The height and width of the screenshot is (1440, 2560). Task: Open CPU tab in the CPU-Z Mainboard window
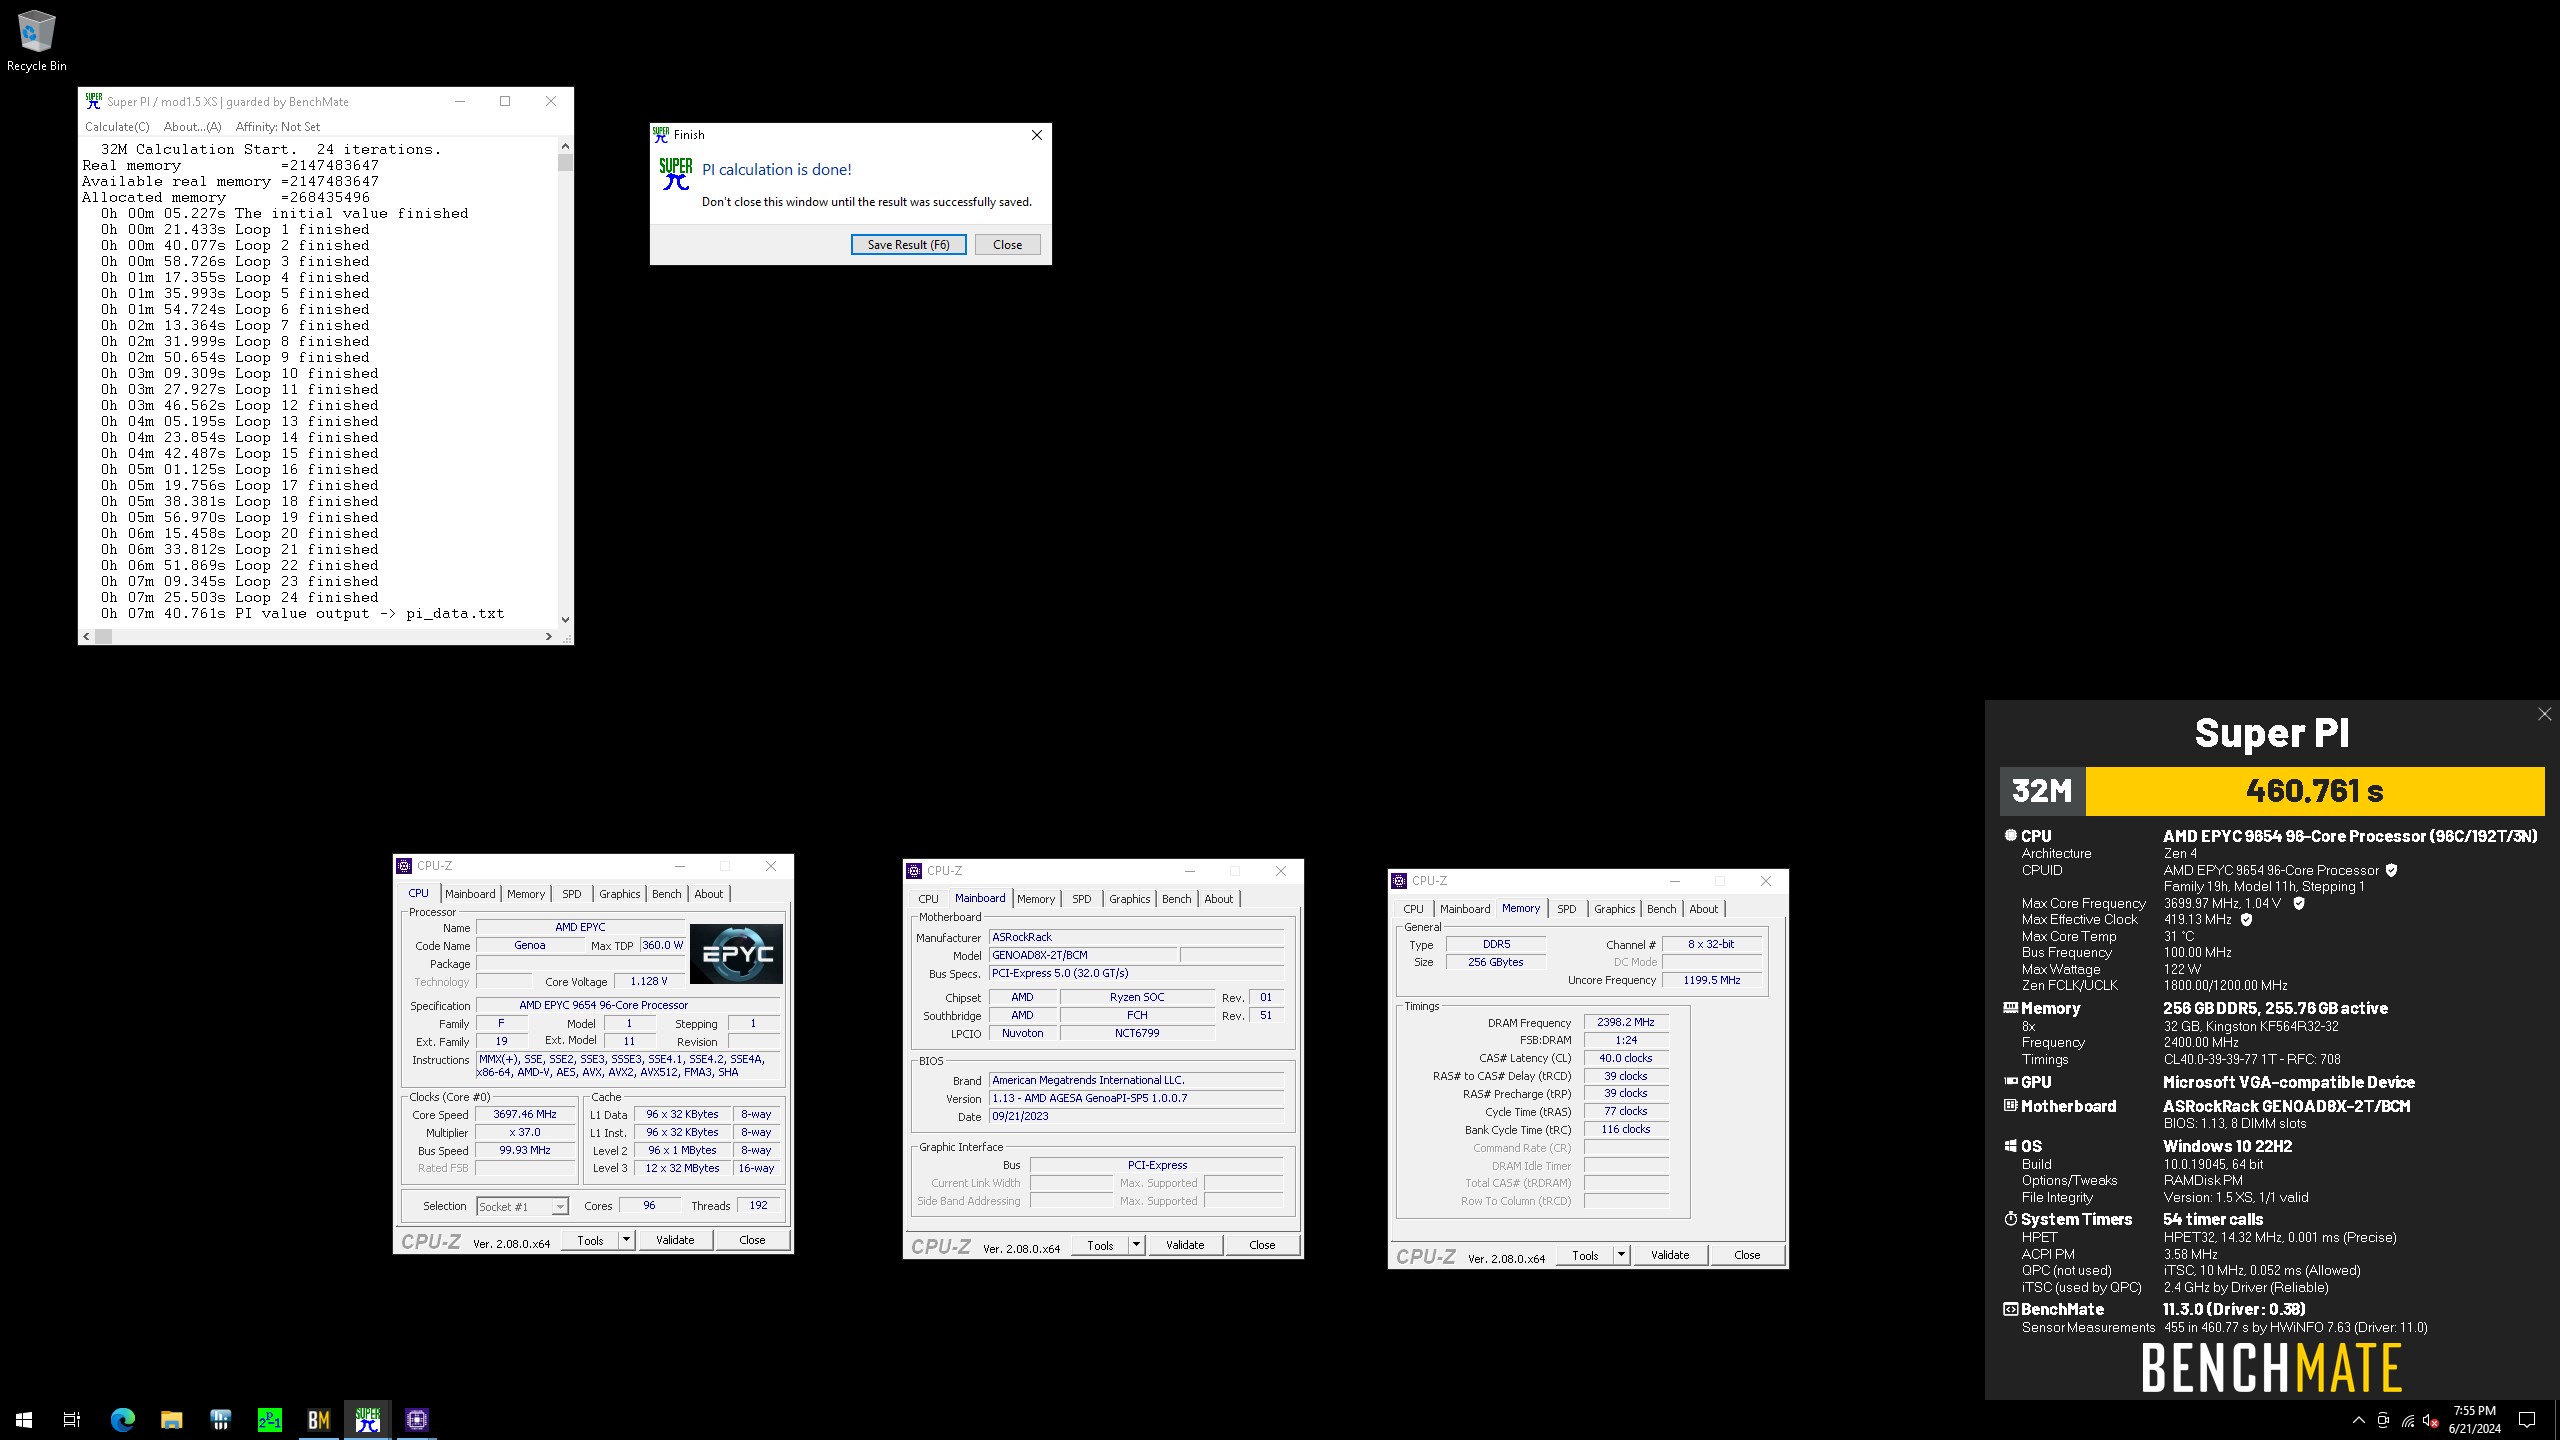pos(929,899)
